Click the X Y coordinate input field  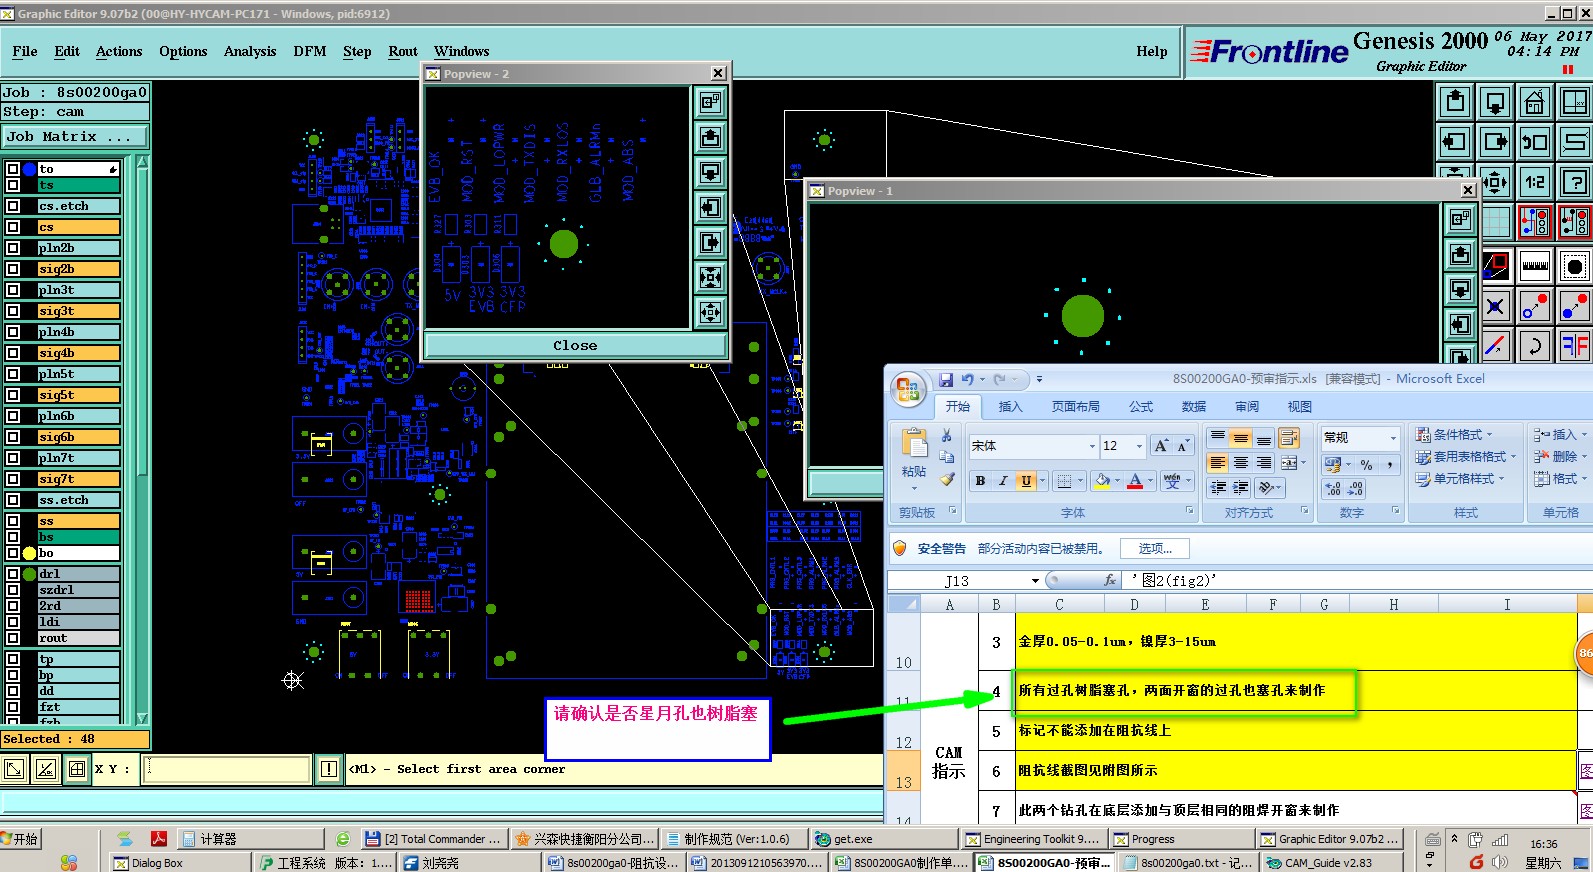pyautogui.click(x=227, y=769)
